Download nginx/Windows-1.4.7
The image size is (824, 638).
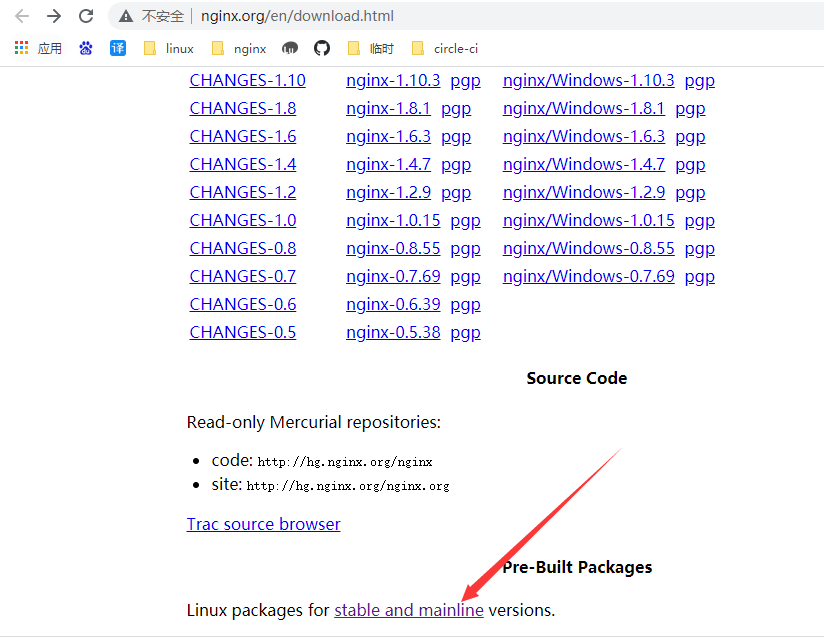click(x=584, y=164)
